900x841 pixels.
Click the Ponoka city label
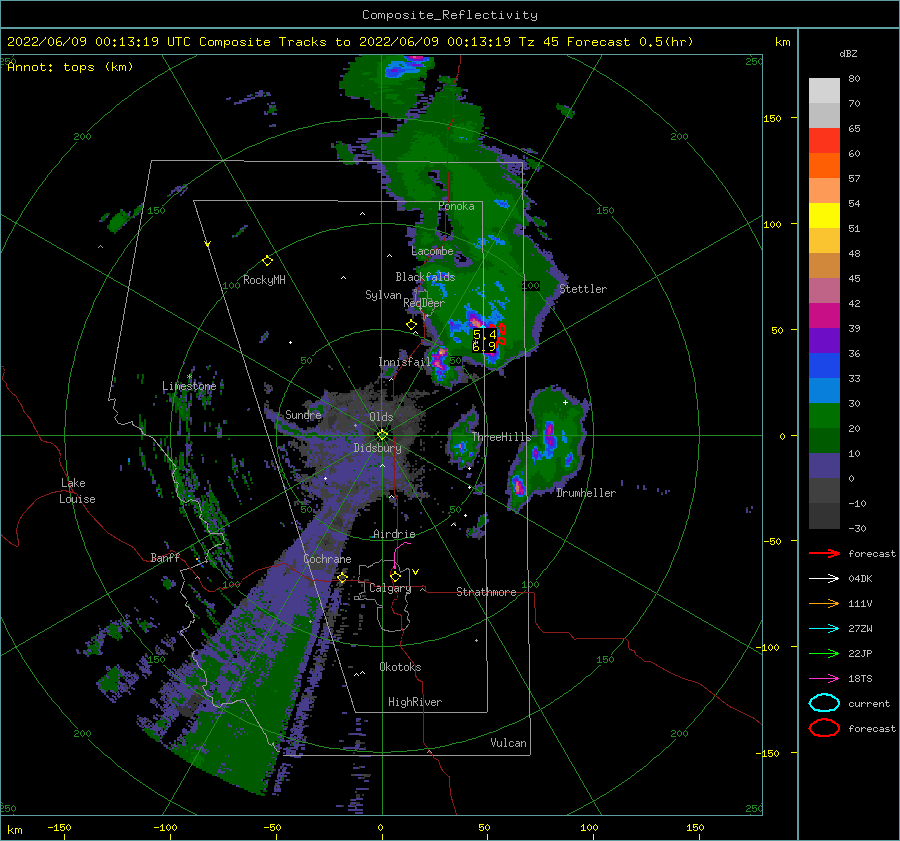click(x=456, y=206)
